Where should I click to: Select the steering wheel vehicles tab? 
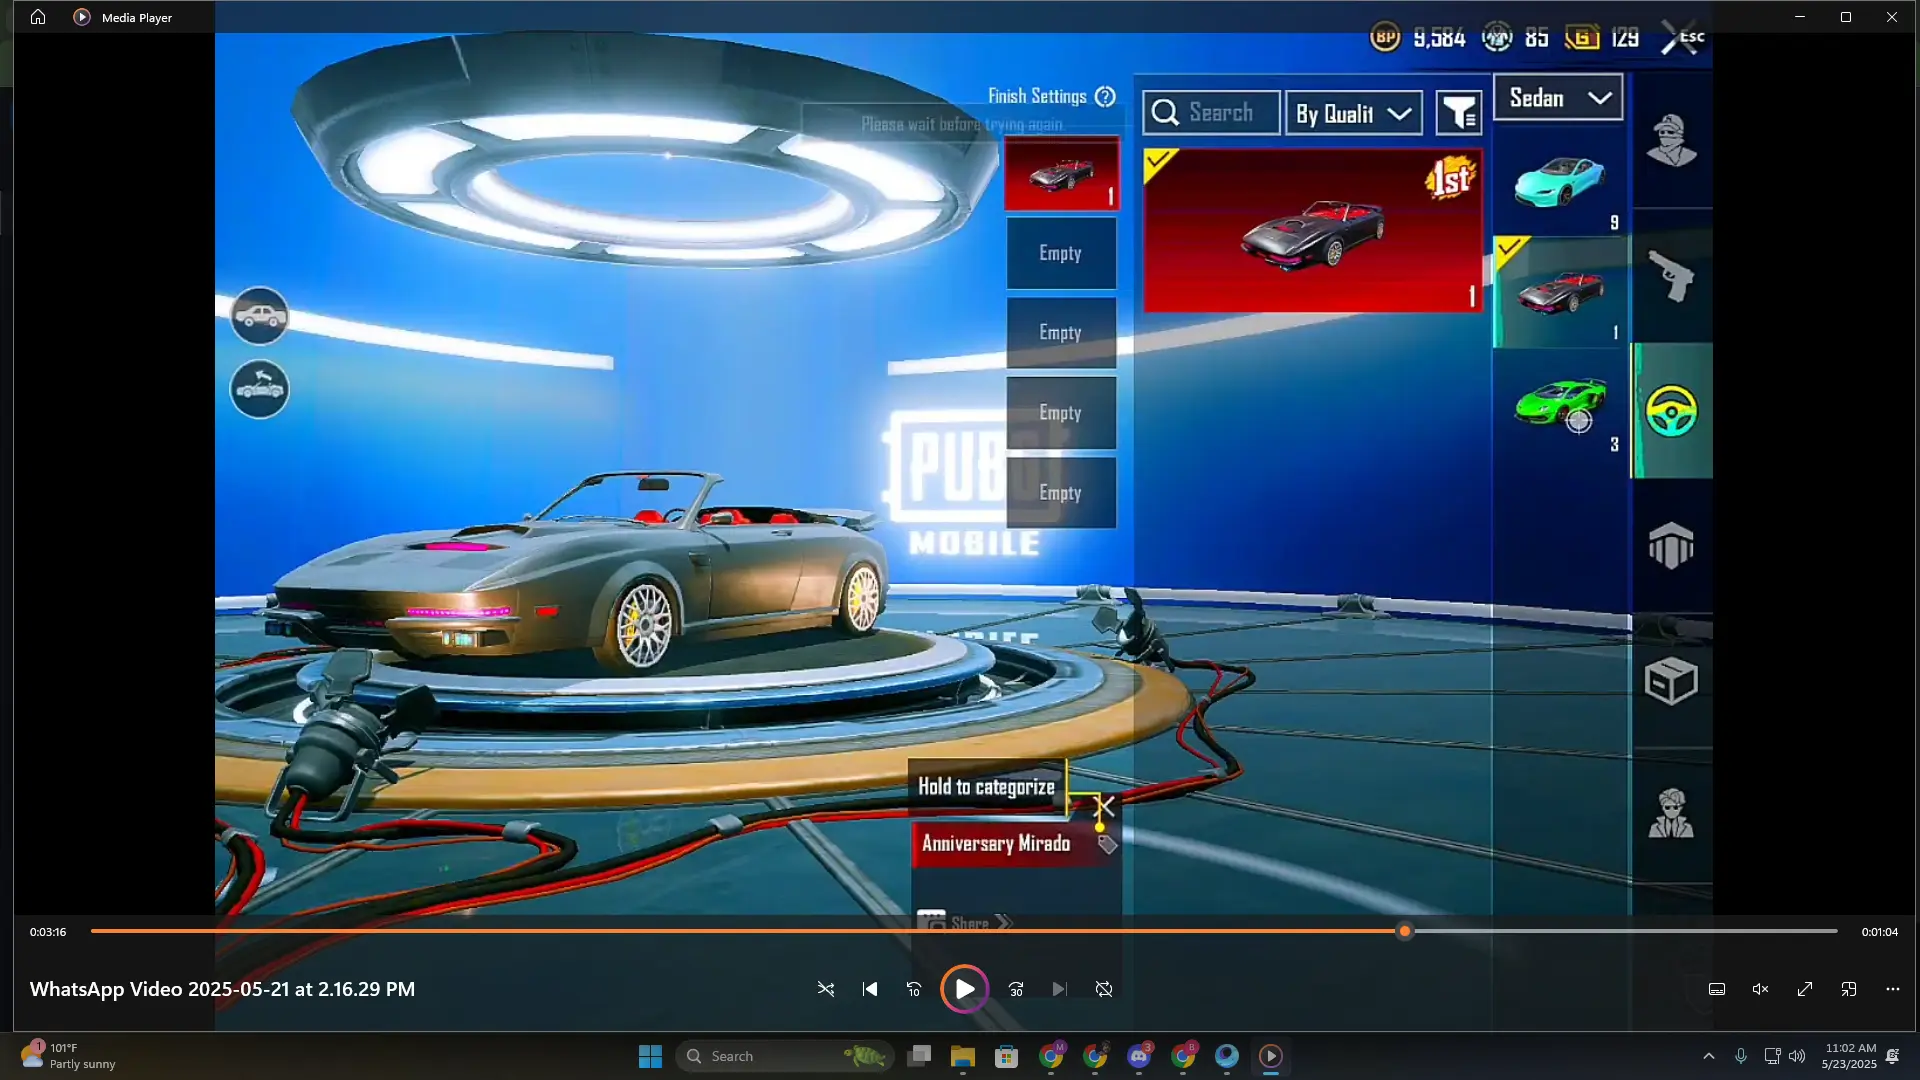click(x=1671, y=411)
